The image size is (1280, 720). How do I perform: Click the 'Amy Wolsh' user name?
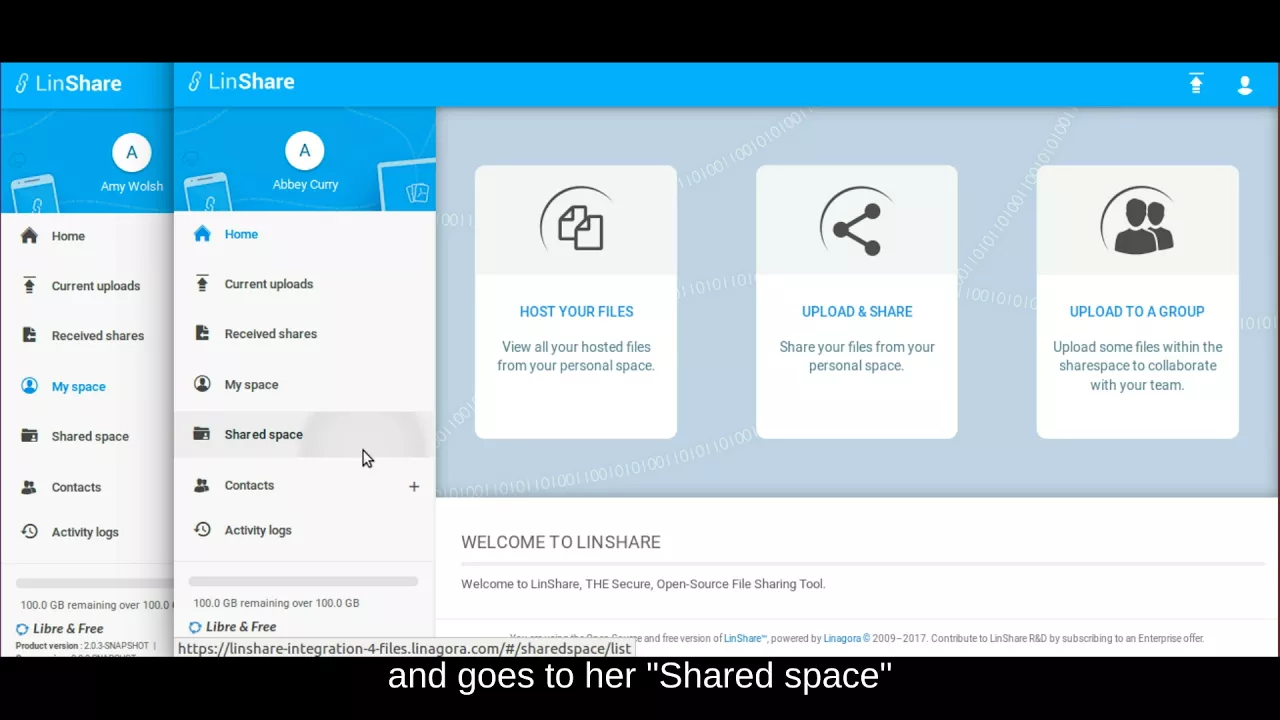[x=132, y=187]
